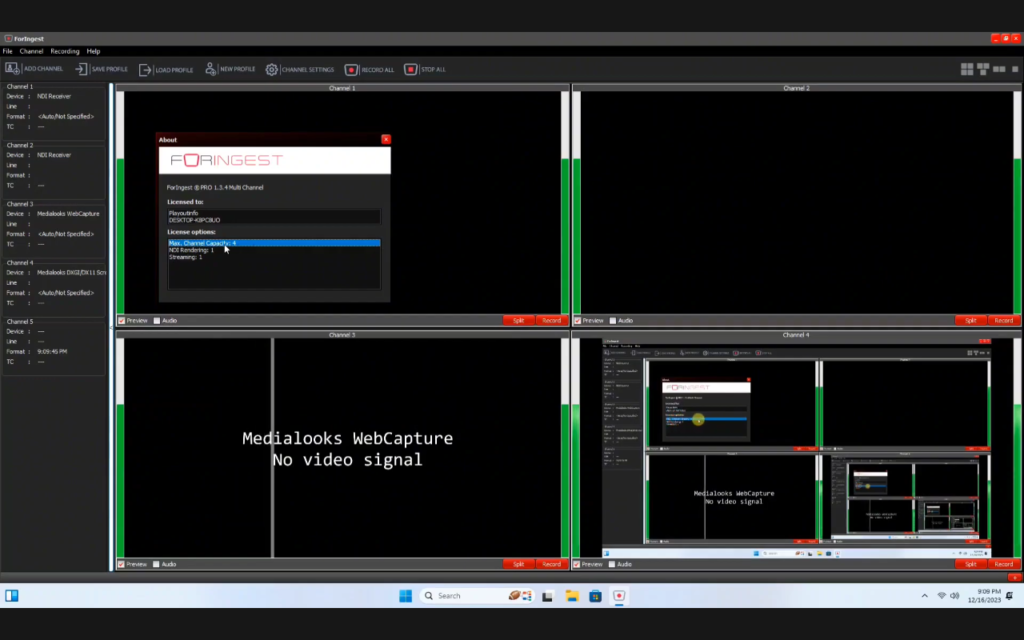This screenshot has height=640, width=1024.
Task: Toggle the Preview checkbox on Channel 2
Action: pos(577,320)
